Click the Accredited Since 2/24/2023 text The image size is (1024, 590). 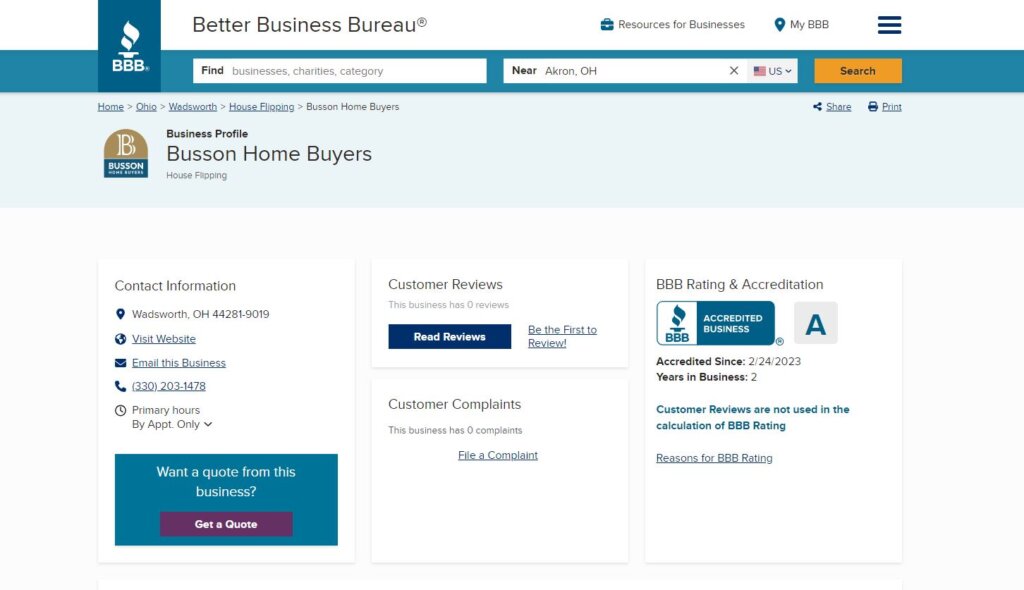click(728, 361)
